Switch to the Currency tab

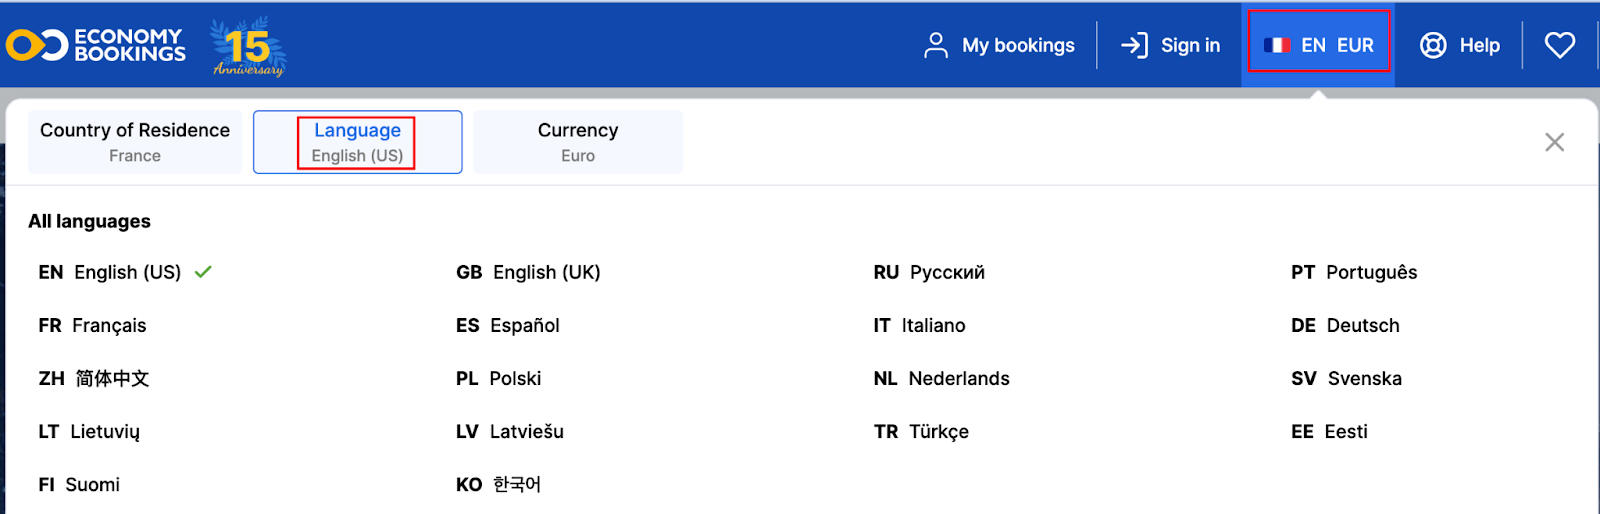coord(578,142)
